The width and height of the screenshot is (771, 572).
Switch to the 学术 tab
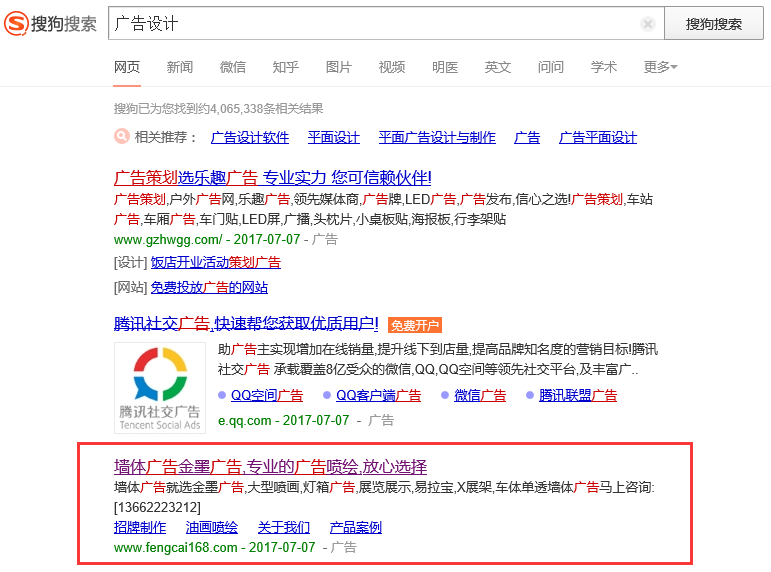coord(604,67)
